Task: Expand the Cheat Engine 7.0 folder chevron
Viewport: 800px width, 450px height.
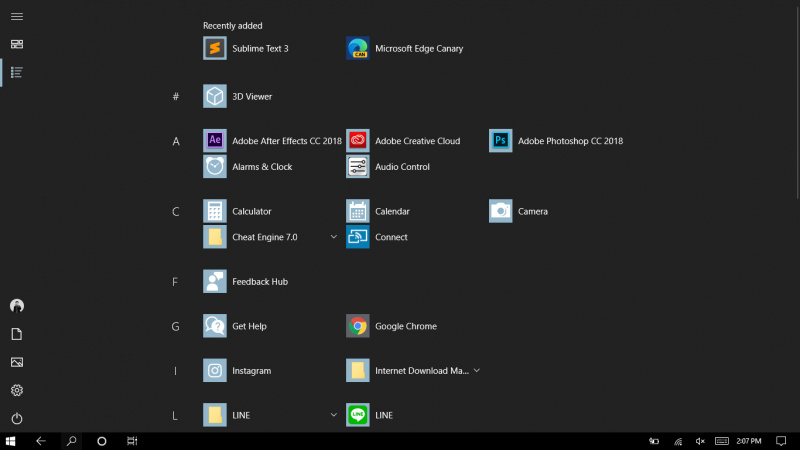Action: tap(334, 237)
